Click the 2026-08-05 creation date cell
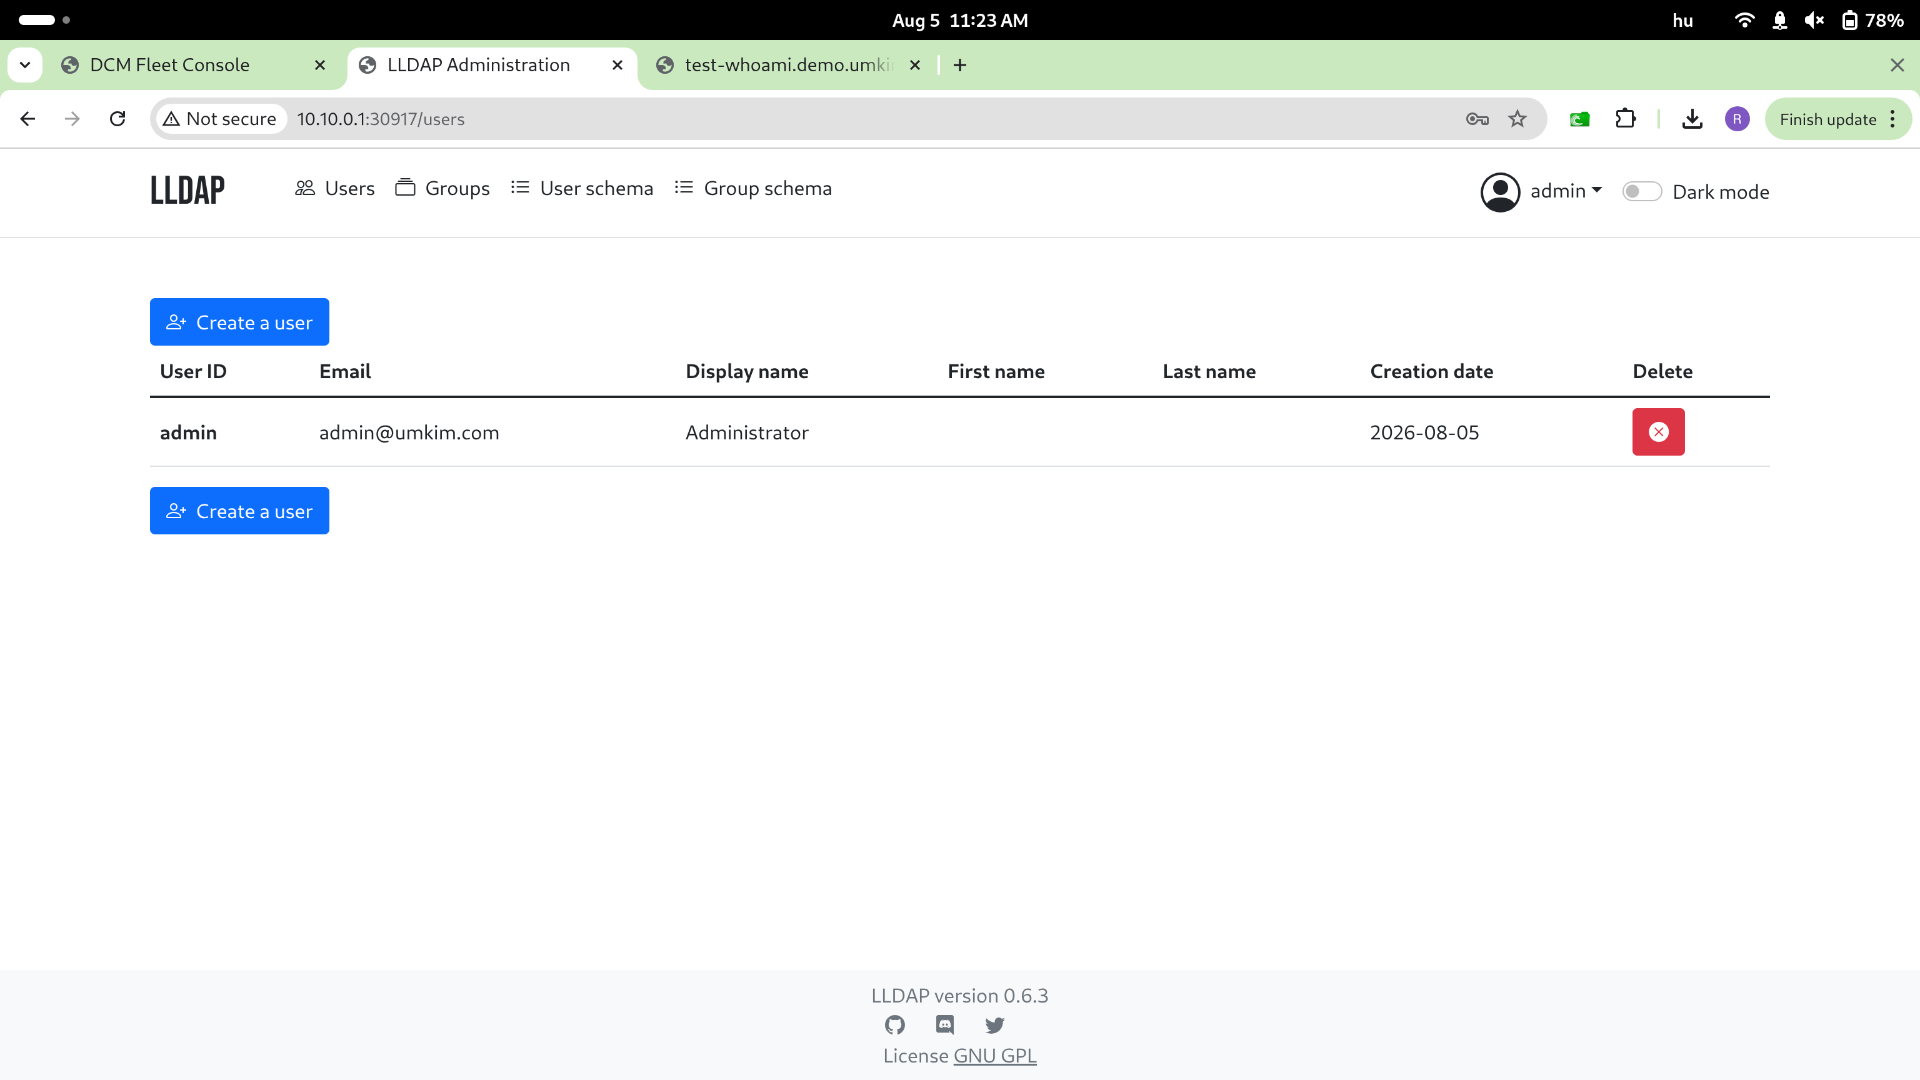Viewport: 1920px width, 1080px height. pyautogui.click(x=1424, y=432)
